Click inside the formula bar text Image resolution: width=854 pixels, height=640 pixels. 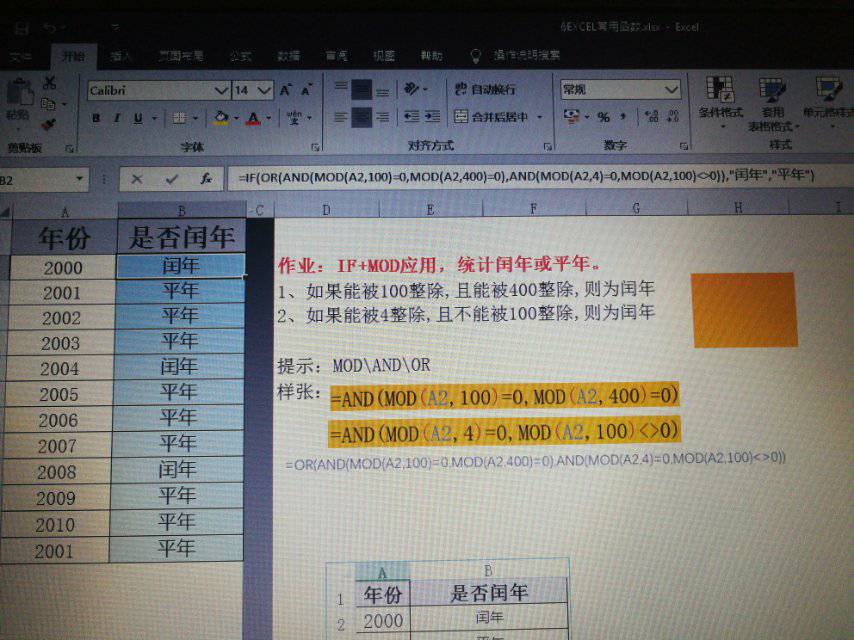(x=526, y=176)
